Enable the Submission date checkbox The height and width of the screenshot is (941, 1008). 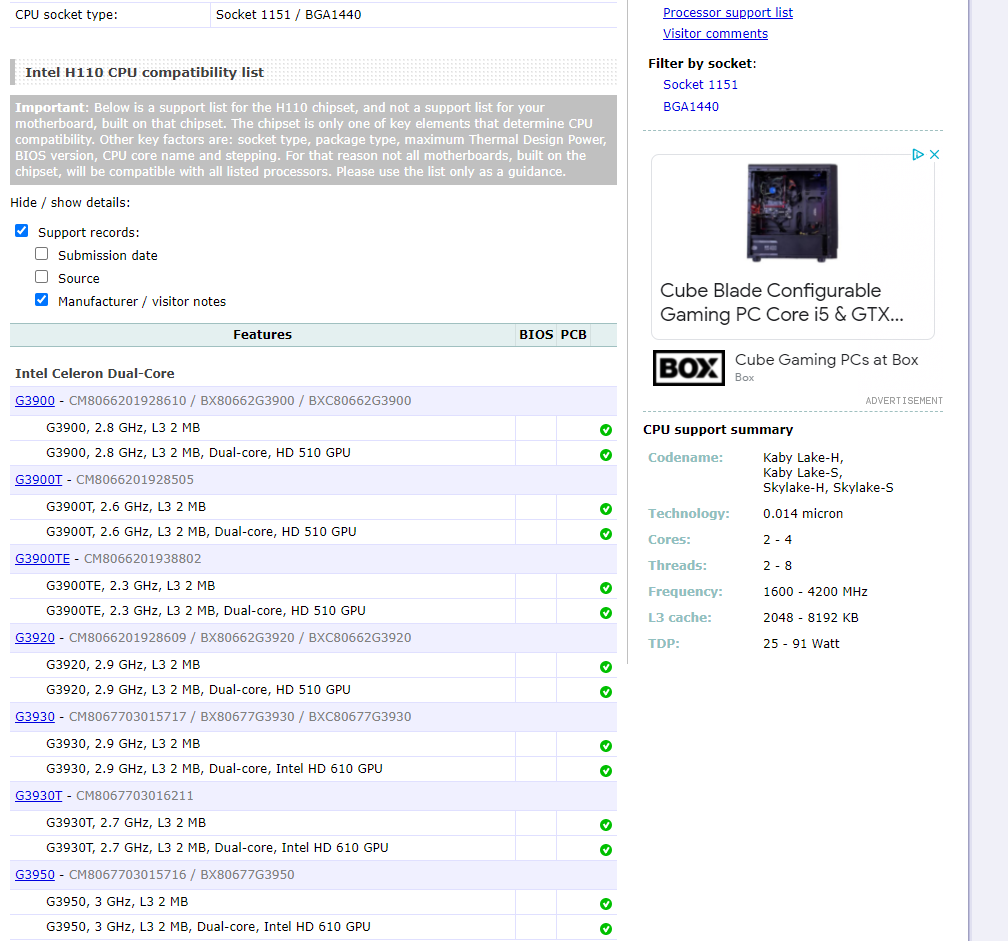(42, 254)
